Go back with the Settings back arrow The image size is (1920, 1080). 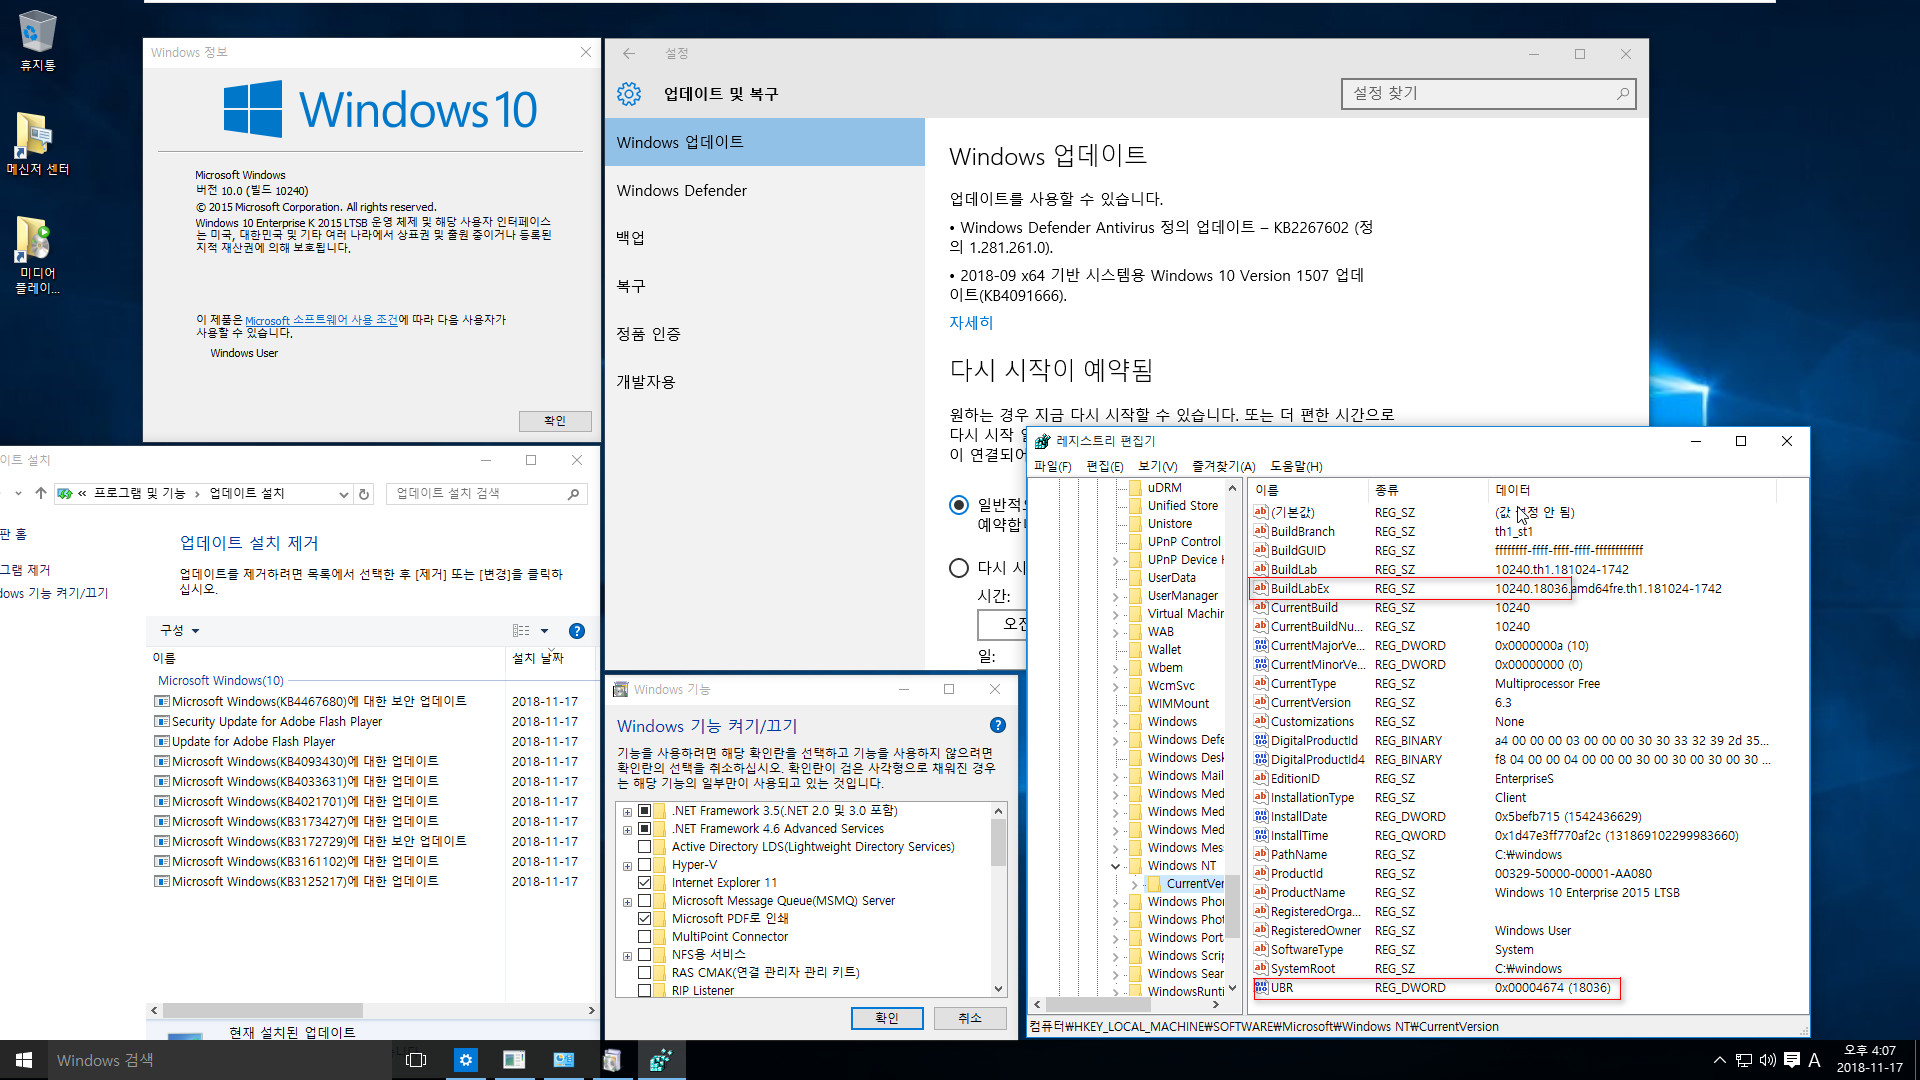coord(629,54)
